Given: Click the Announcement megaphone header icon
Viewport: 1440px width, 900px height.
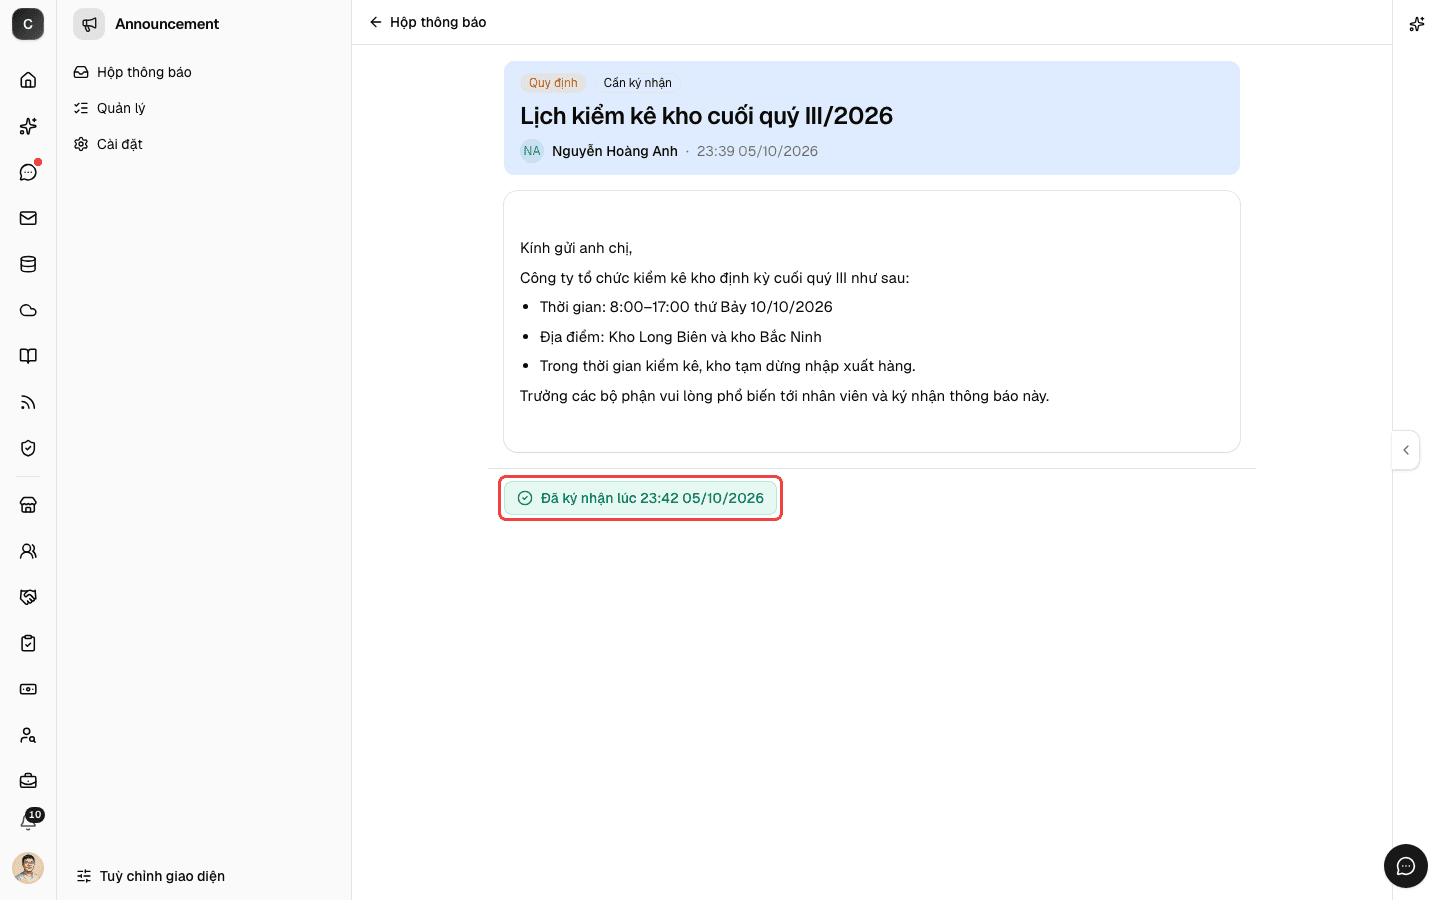Looking at the screenshot, I should point(89,24).
